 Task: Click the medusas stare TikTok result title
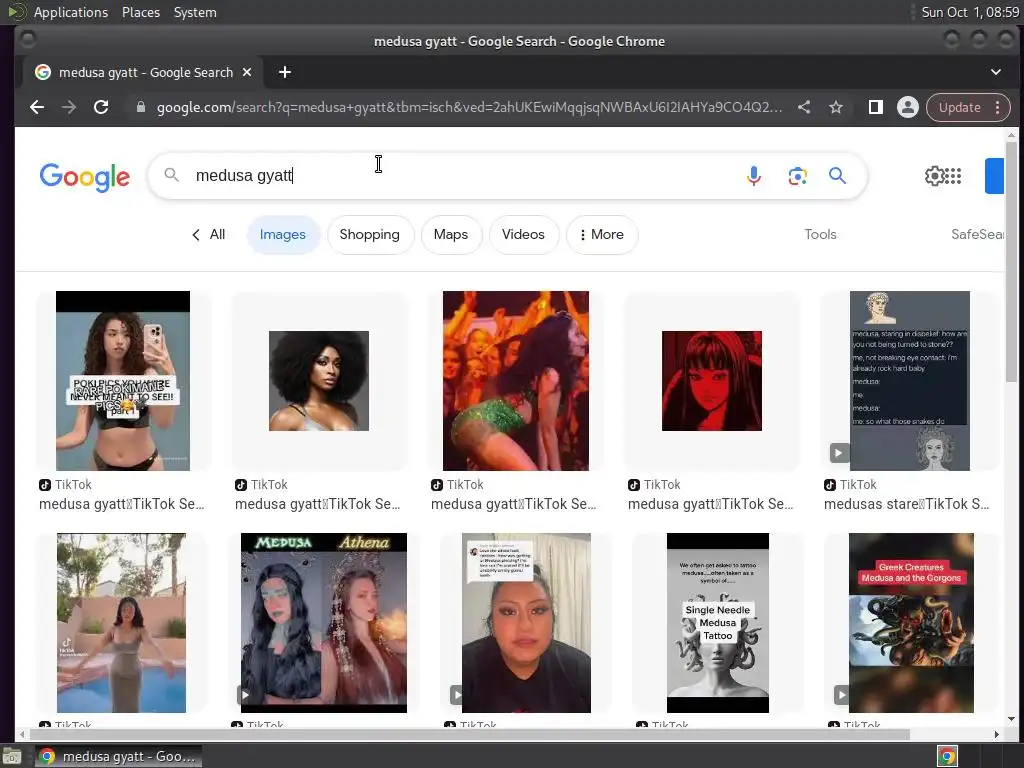(906, 504)
